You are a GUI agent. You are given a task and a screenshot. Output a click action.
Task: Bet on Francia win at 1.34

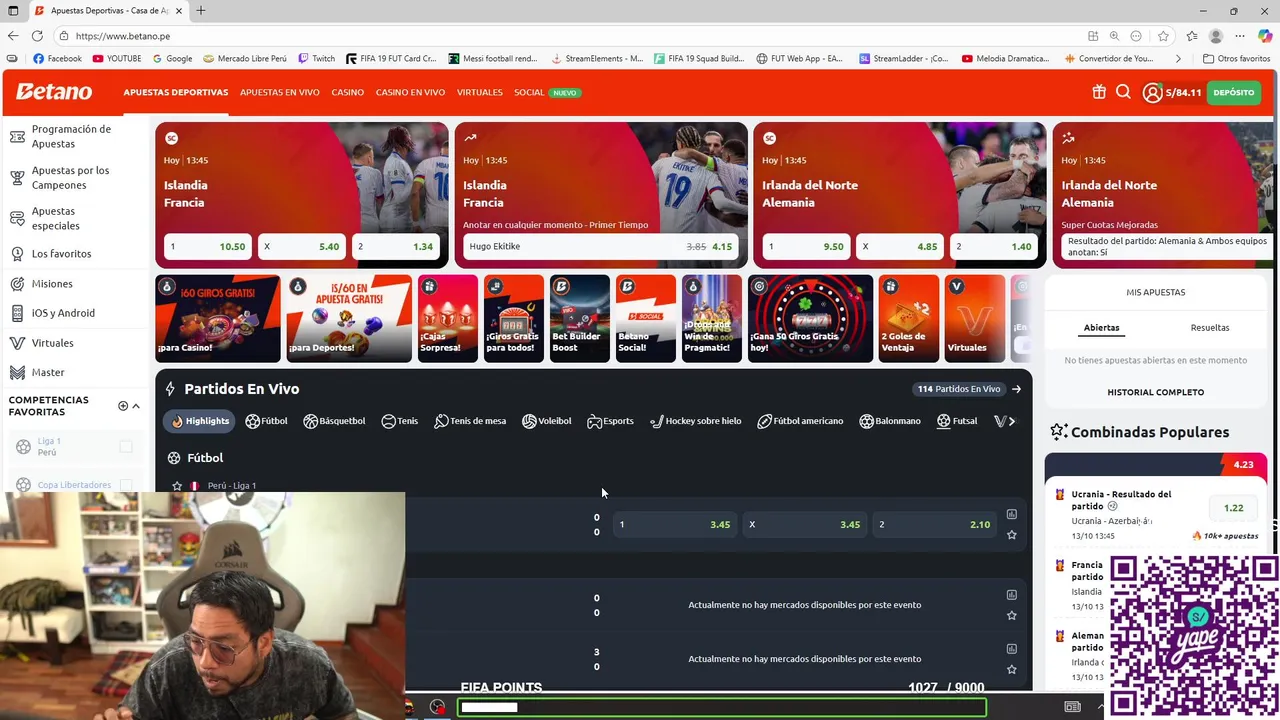coord(395,246)
